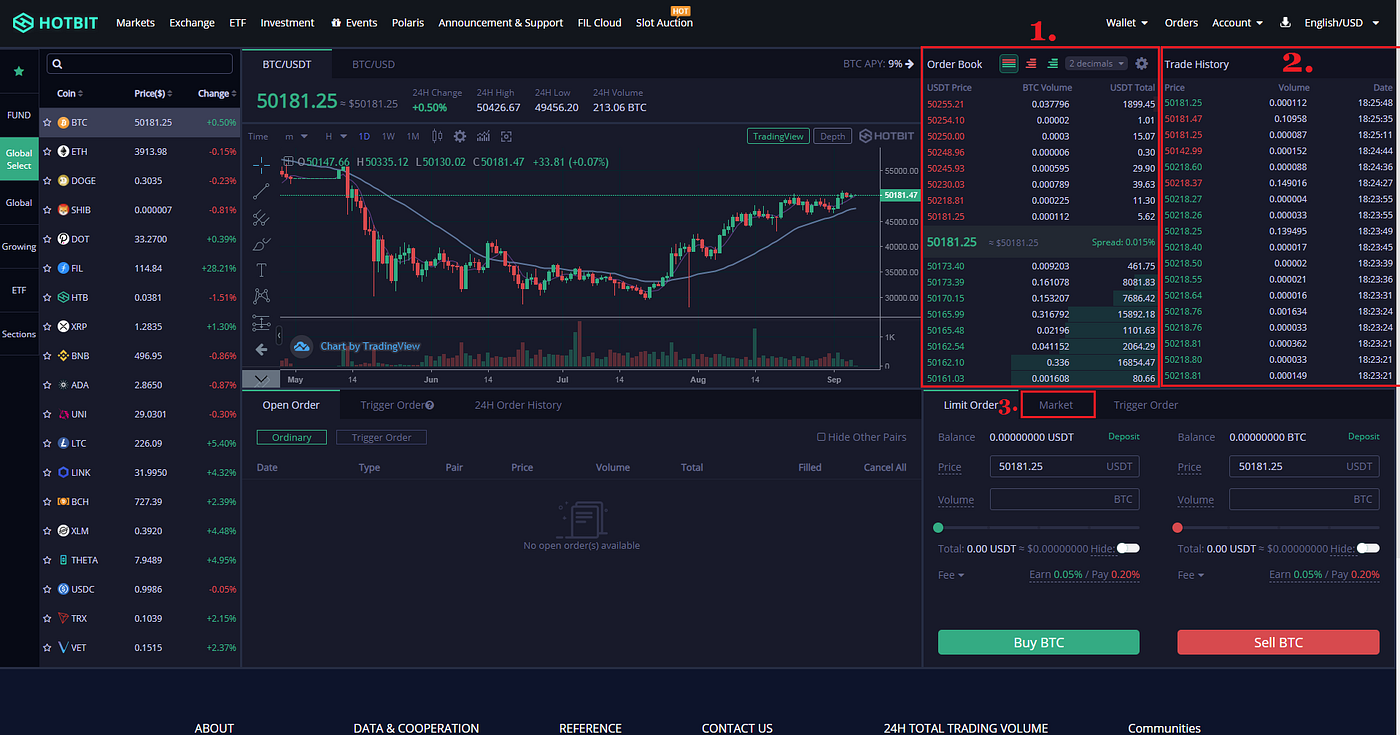This screenshot has height=735, width=1400.
Task: Select the brush drawing tool
Action: [x=261, y=243]
